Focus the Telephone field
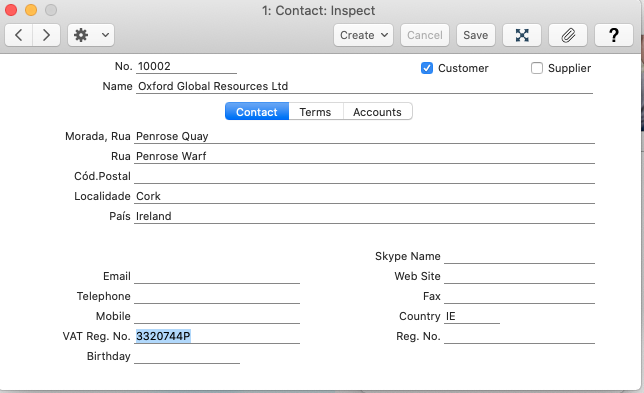Screen dimensions: 644x393 pyautogui.click(x=217, y=296)
